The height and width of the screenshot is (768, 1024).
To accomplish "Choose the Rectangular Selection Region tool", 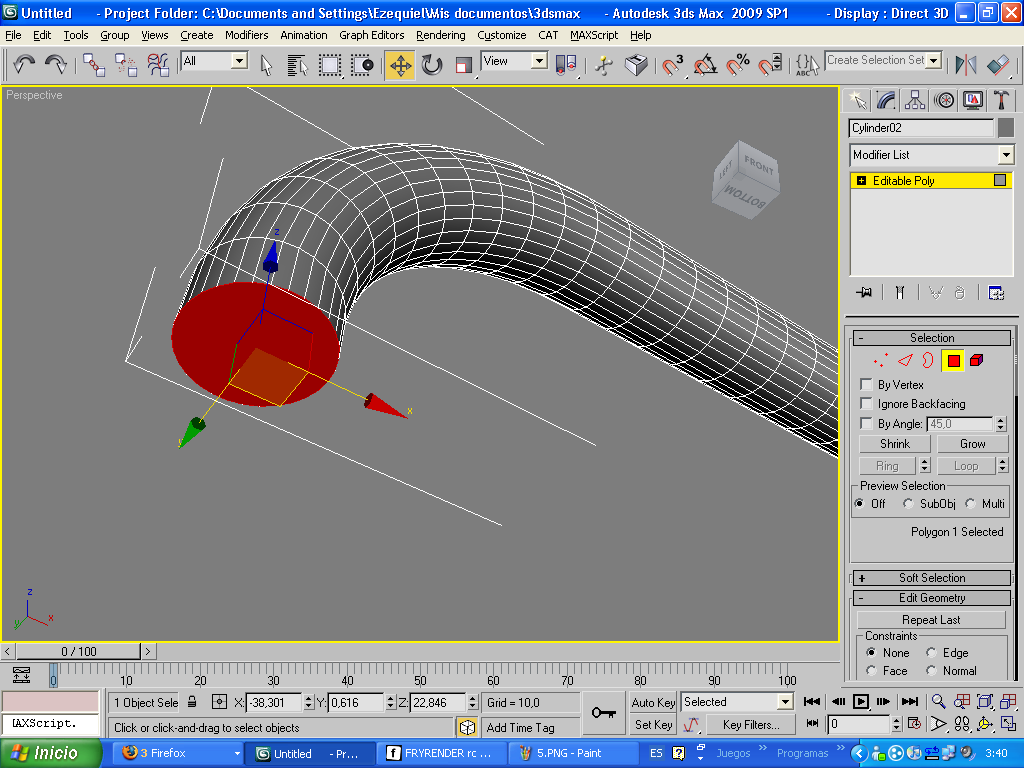I will pos(330,65).
